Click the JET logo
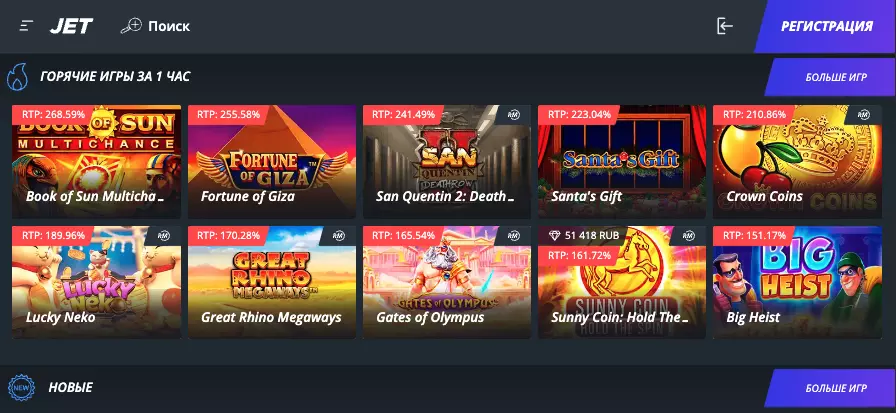The image size is (896, 413). (71, 26)
